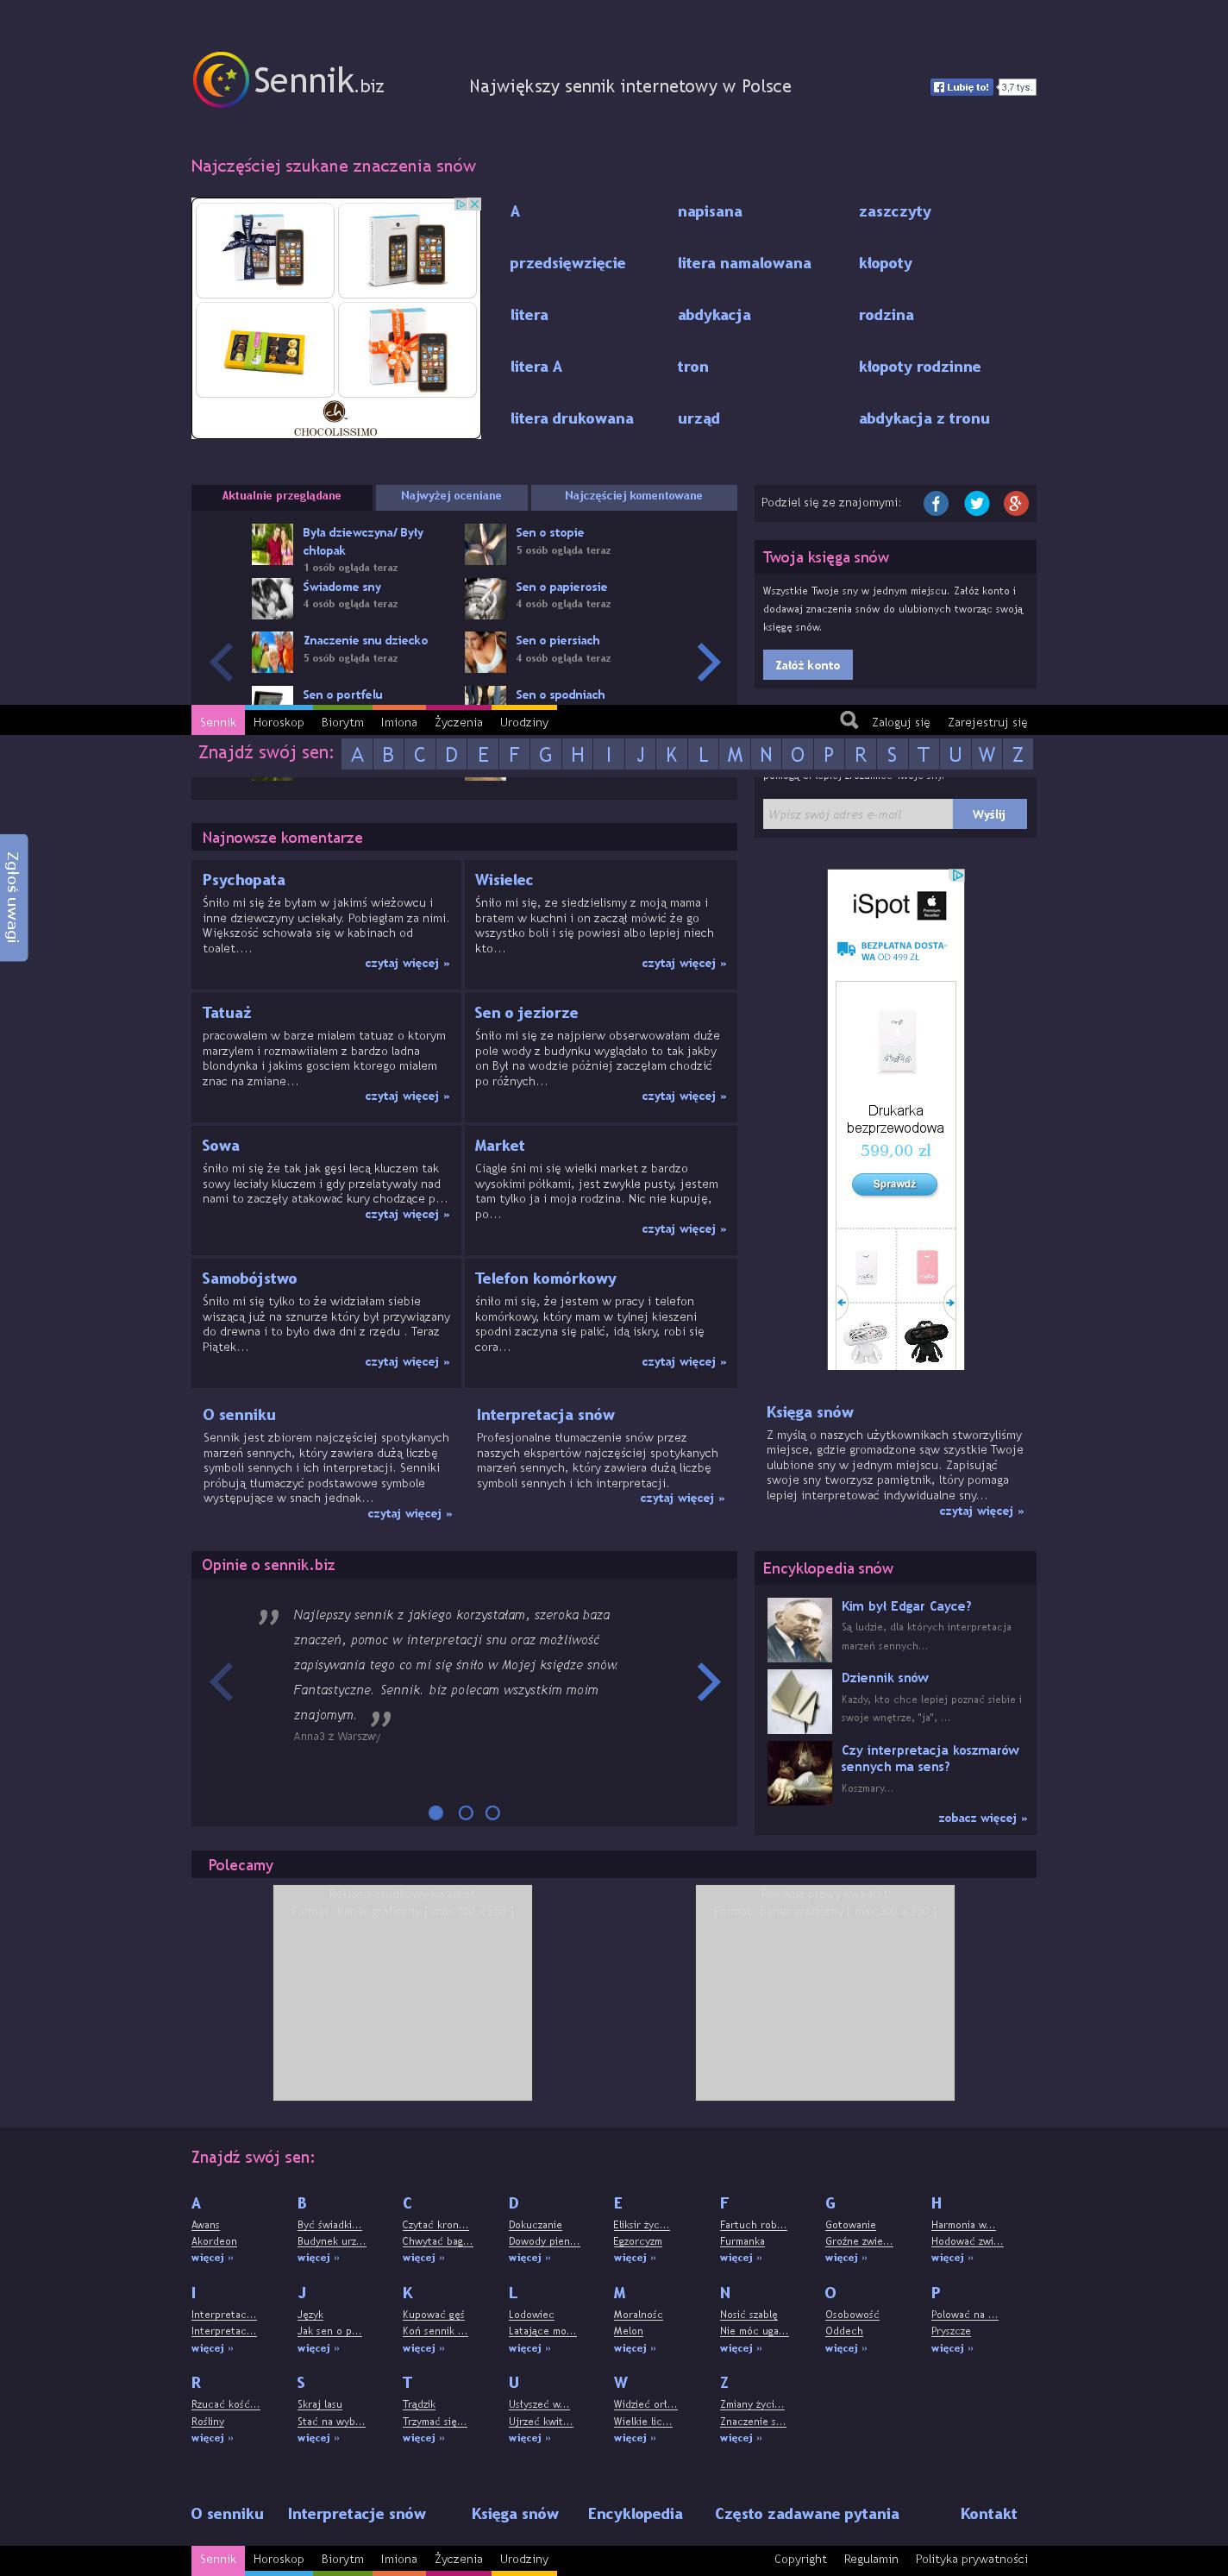This screenshot has height=2576, width=1228.
Task: Click the Sennik.biz logo
Action: pyautogui.click(x=288, y=80)
